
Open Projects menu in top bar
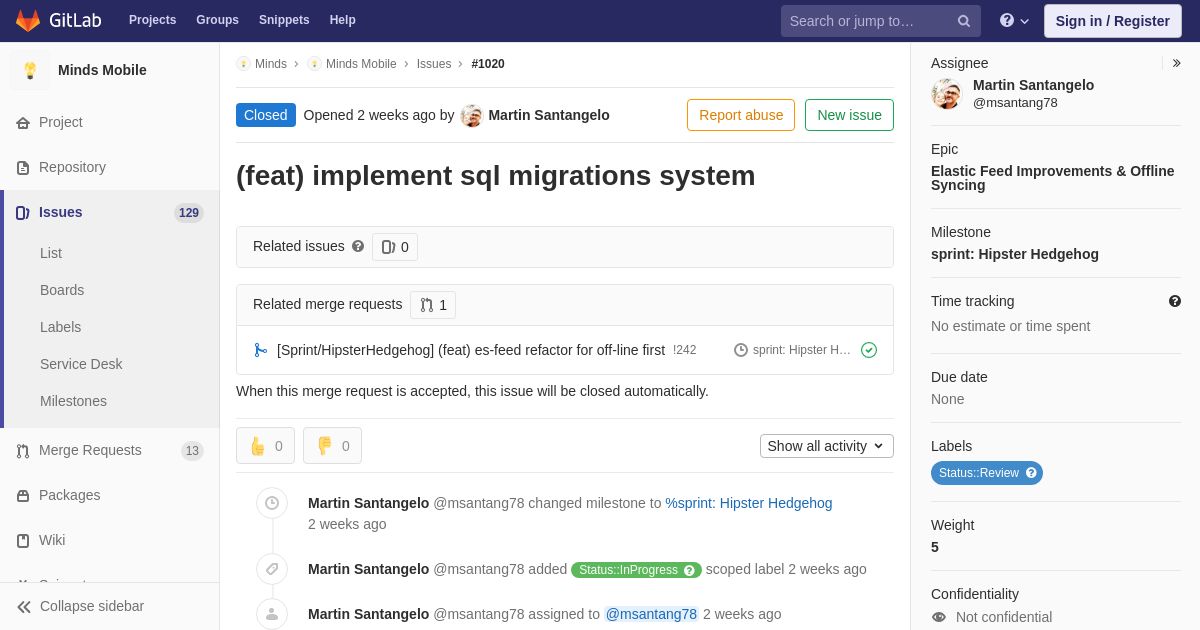(x=152, y=20)
